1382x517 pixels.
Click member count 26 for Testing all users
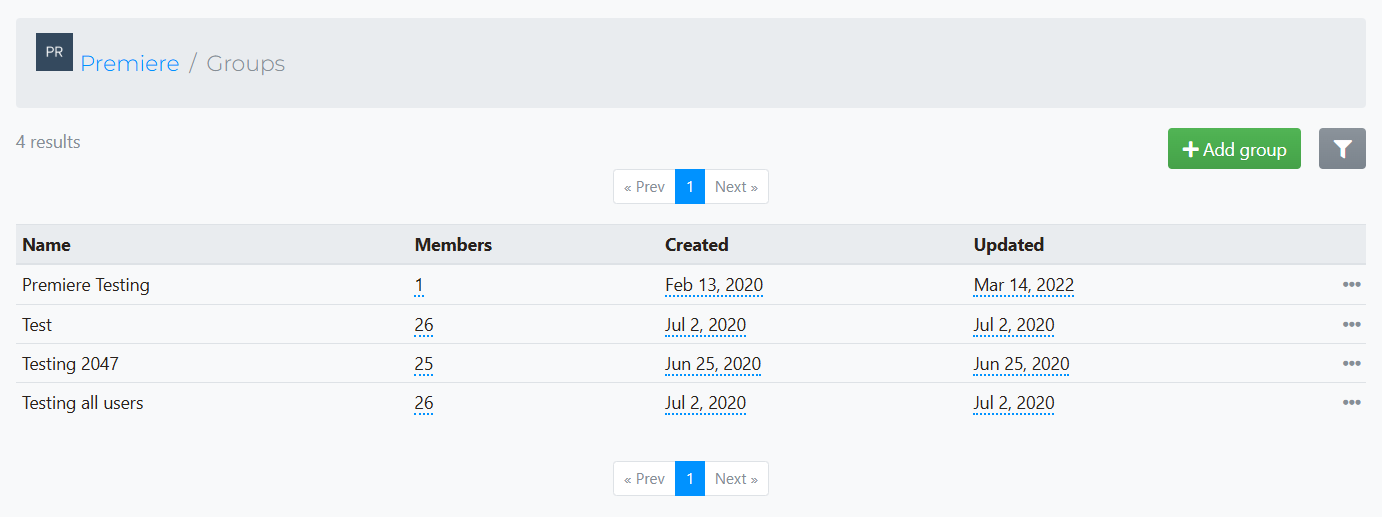pyautogui.click(x=424, y=403)
